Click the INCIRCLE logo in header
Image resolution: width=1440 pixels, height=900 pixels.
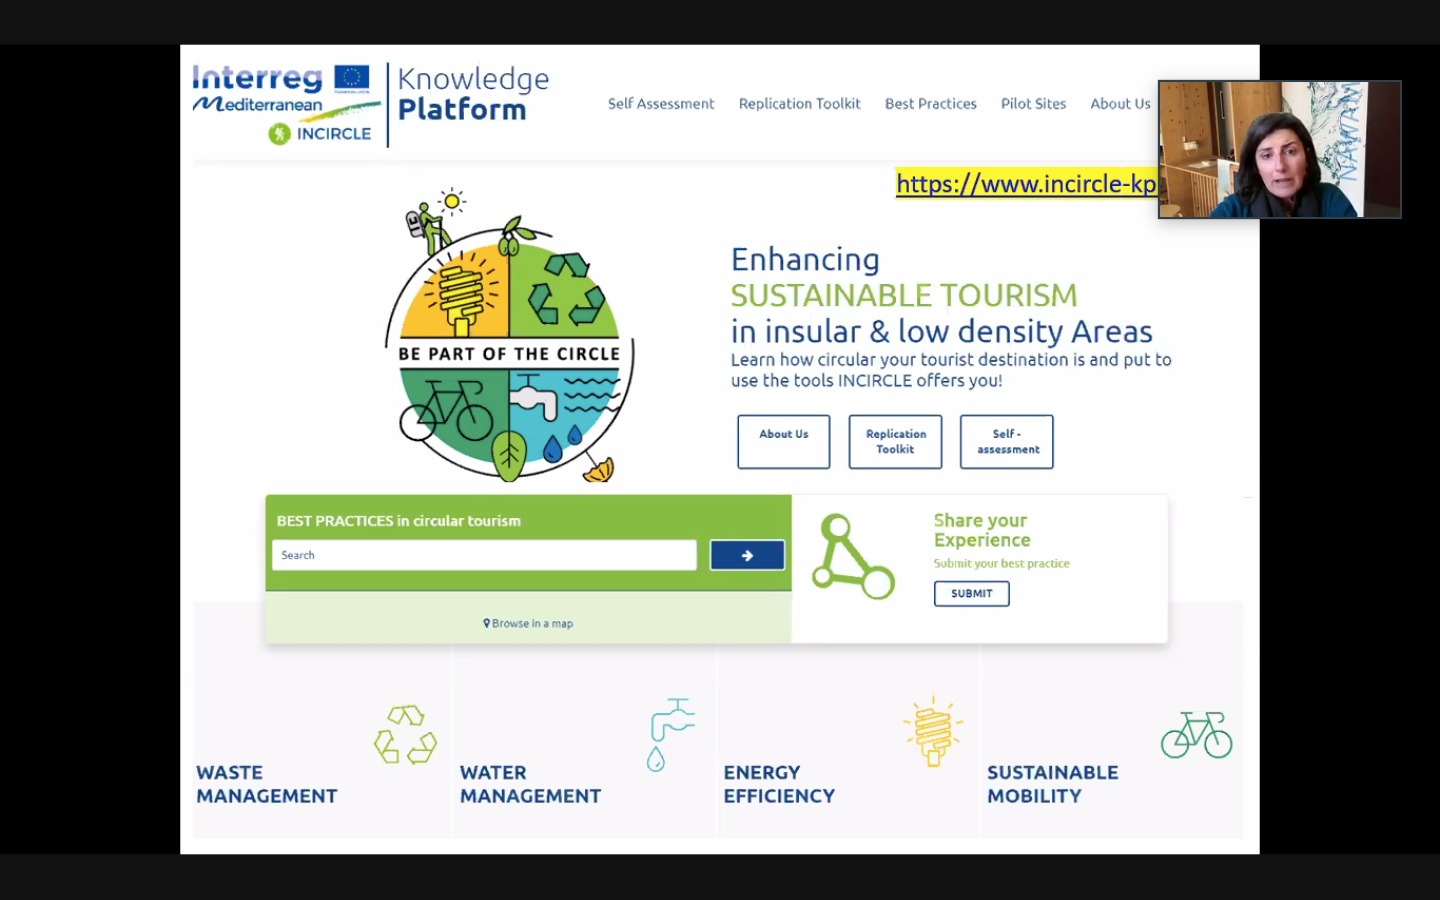point(320,133)
